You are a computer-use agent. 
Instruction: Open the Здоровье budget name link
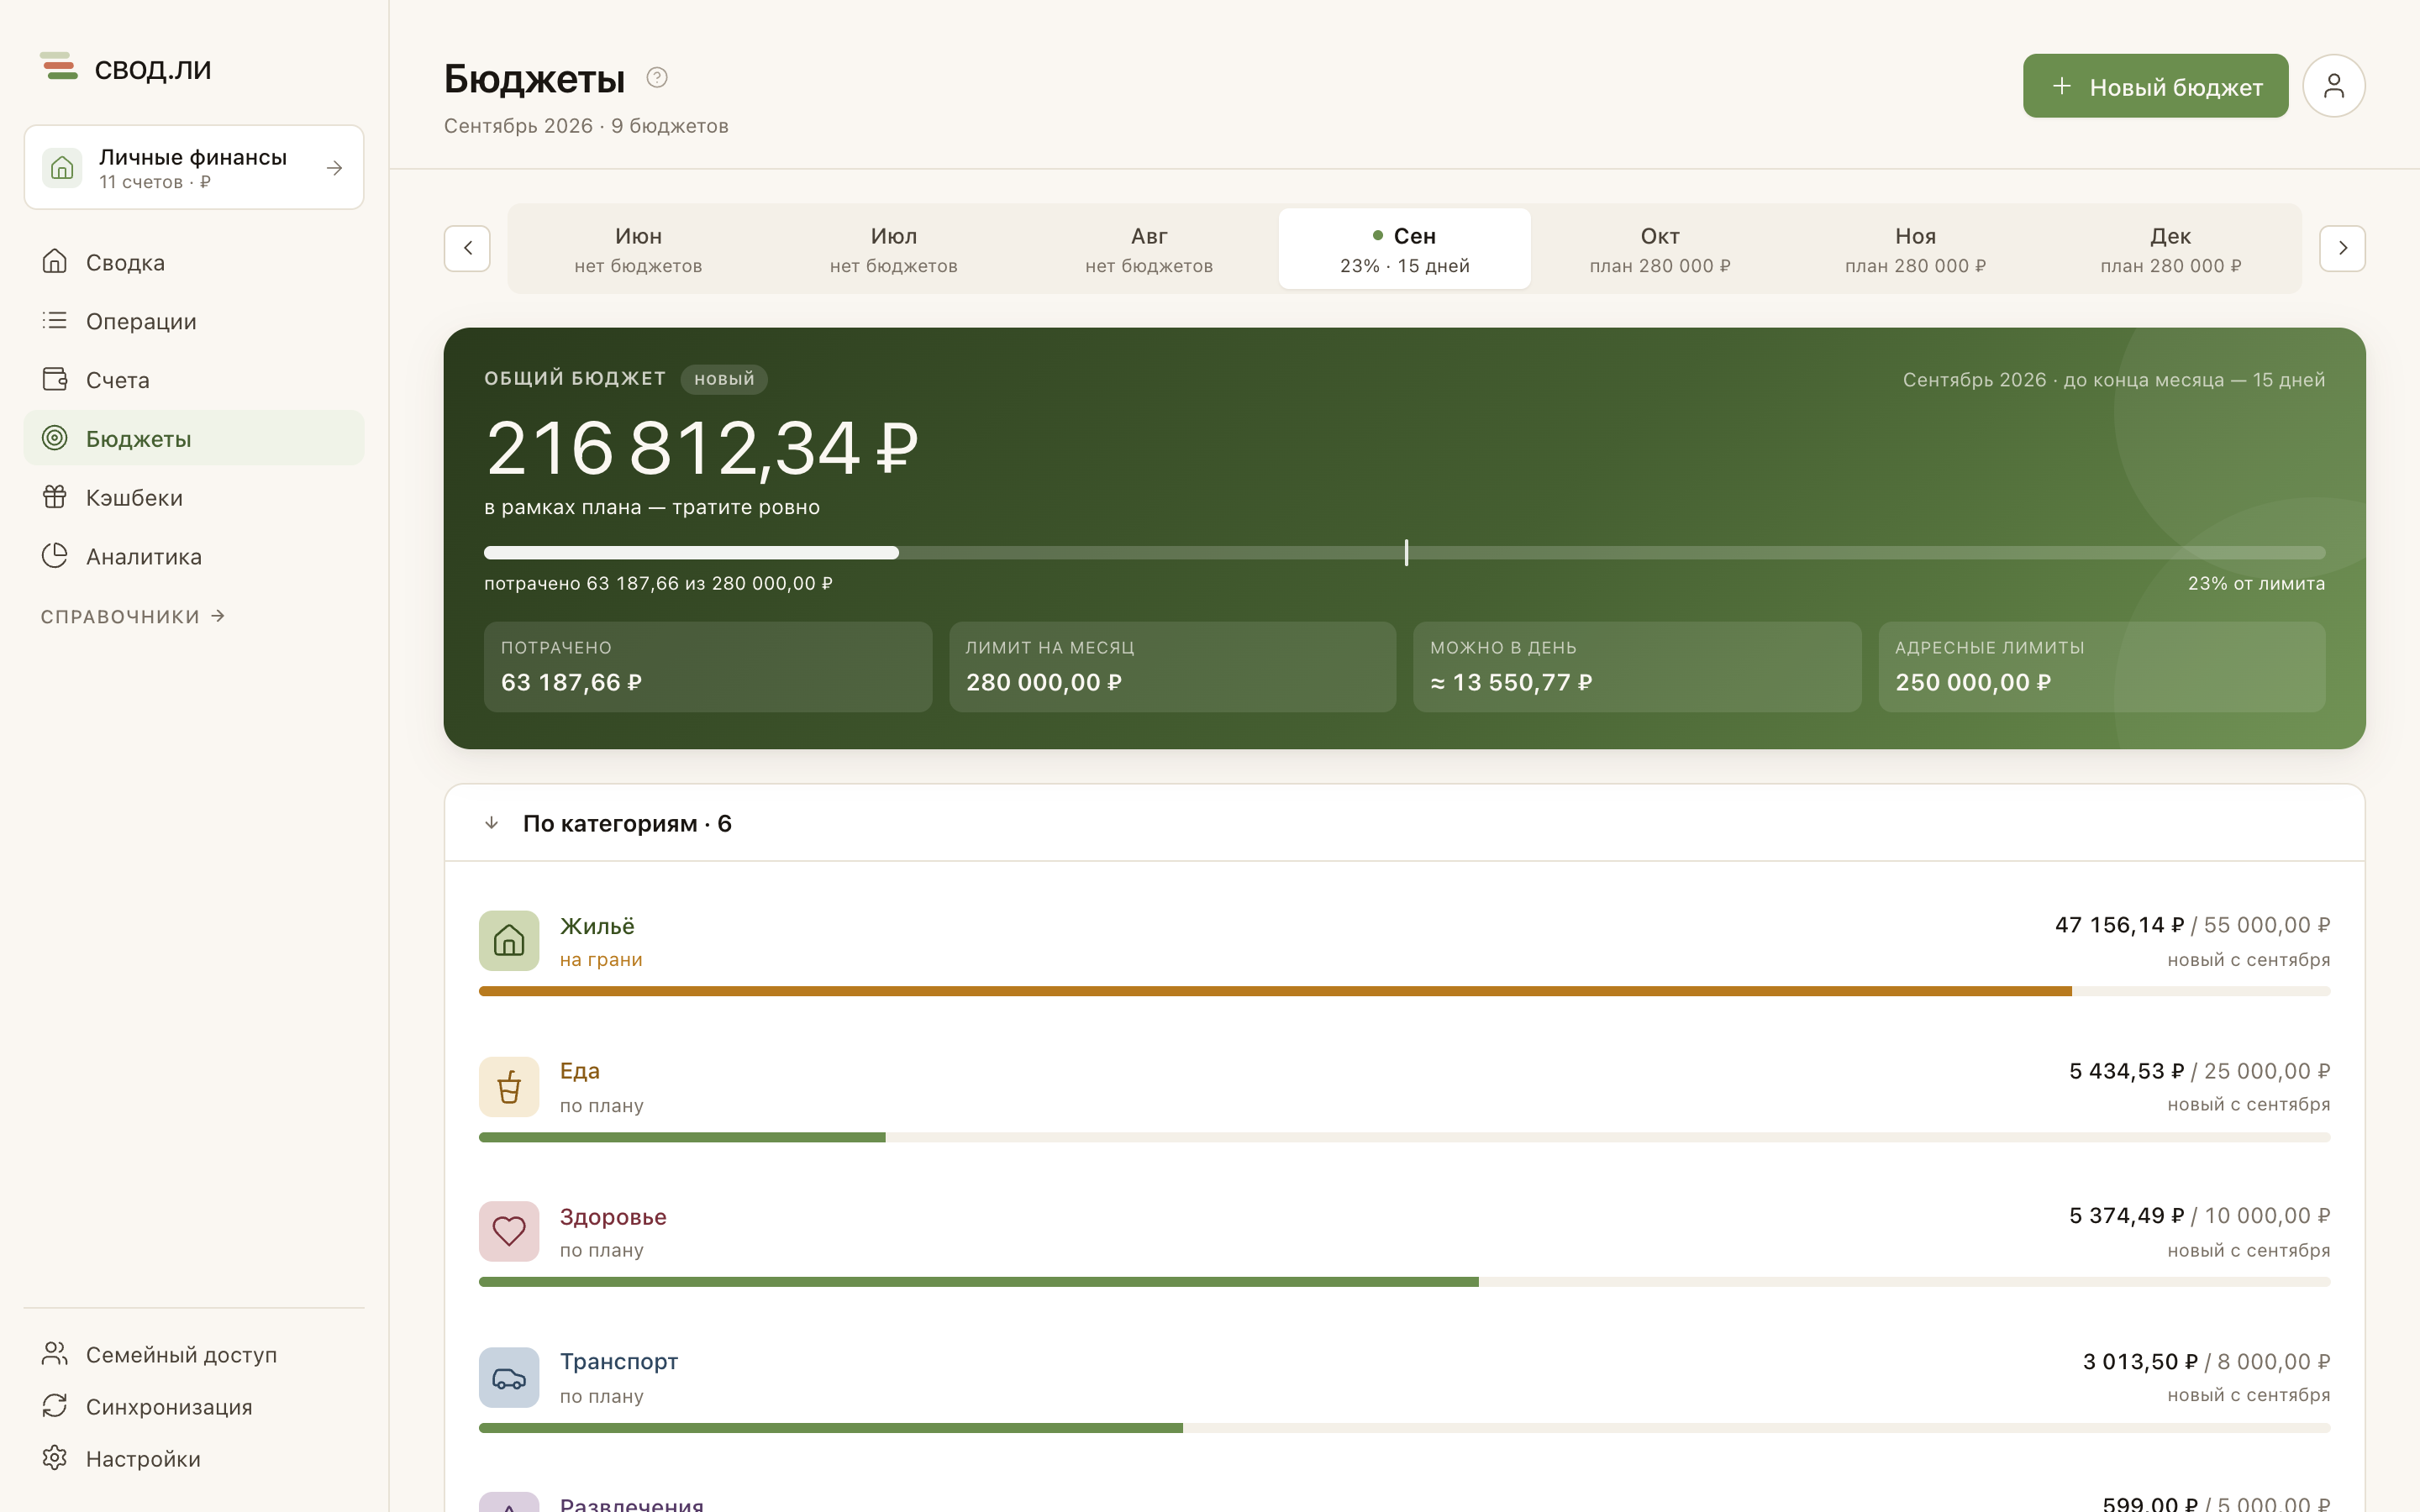613,1217
